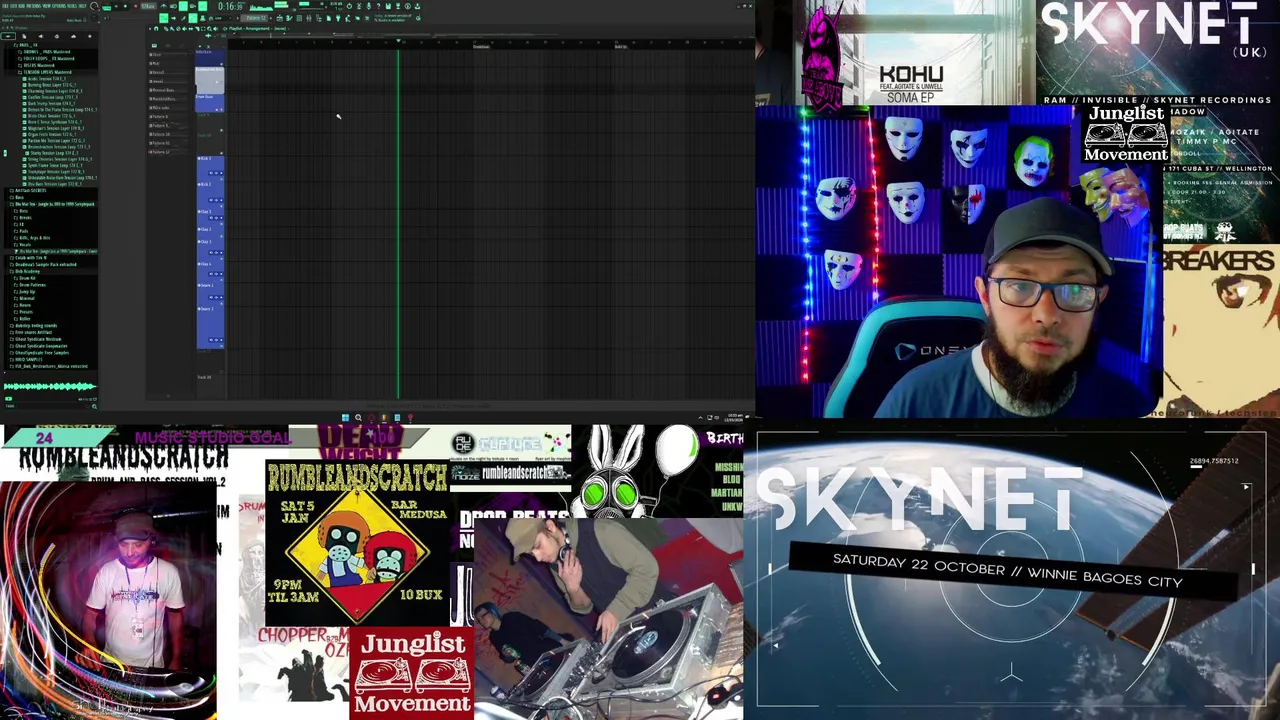Open browser star favorites tab
Screen dimensions: 1280x720
click(89, 36)
